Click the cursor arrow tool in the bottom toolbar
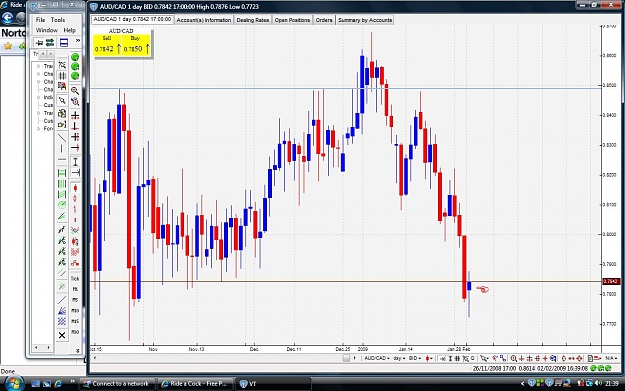Screen dimensions: 625x391 point(483,358)
